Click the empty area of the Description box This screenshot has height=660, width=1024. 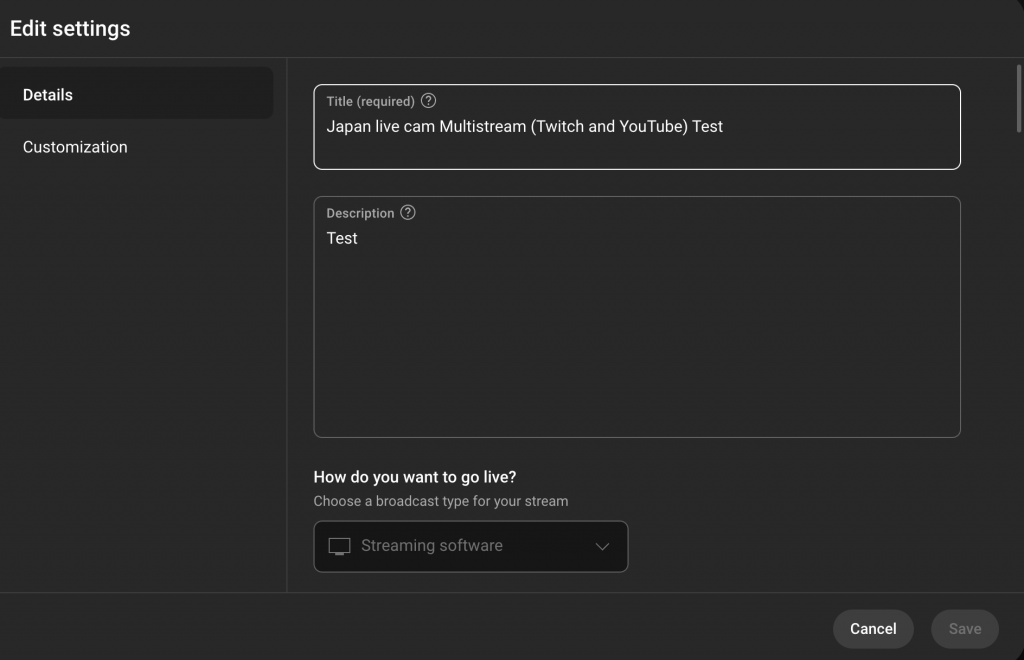pyautogui.click(x=636, y=340)
